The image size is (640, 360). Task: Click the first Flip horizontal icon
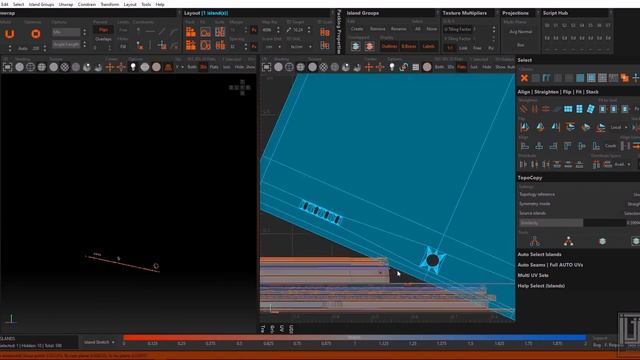(x=524, y=127)
